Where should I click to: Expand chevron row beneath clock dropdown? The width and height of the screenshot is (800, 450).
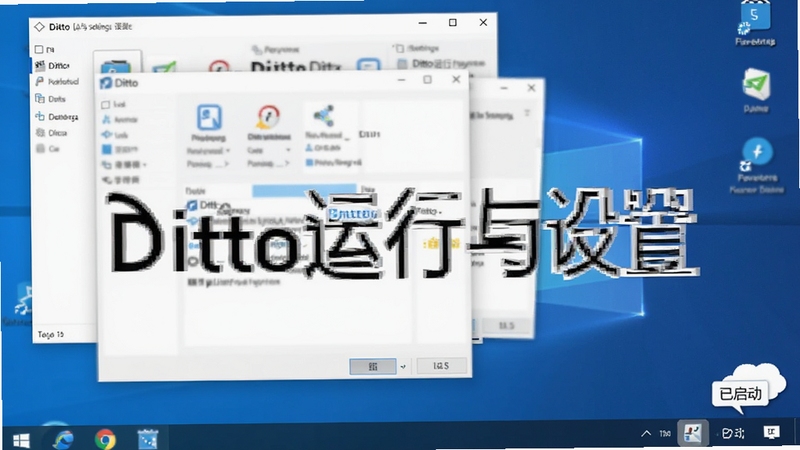point(268,163)
